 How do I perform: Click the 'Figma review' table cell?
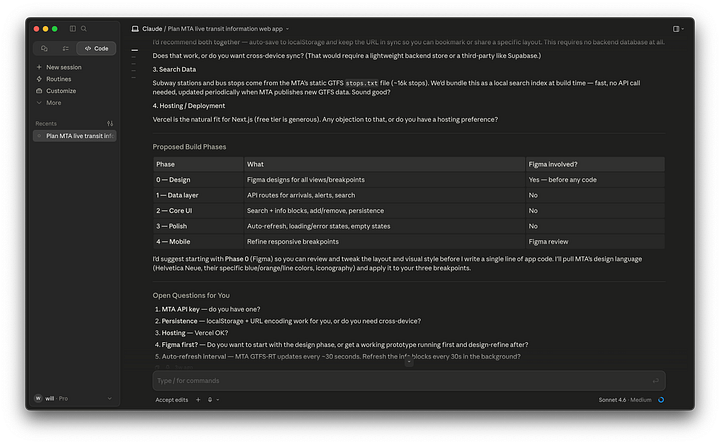tap(595, 242)
